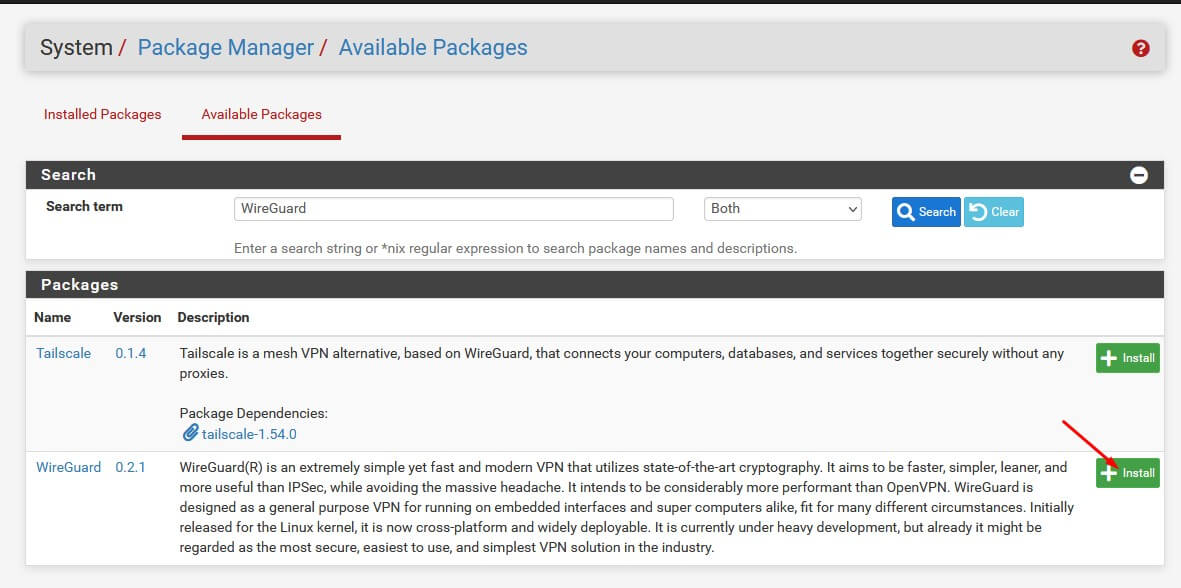Click the Package Manager breadcrumb link
This screenshot has width=1181, height=588.
225,47
